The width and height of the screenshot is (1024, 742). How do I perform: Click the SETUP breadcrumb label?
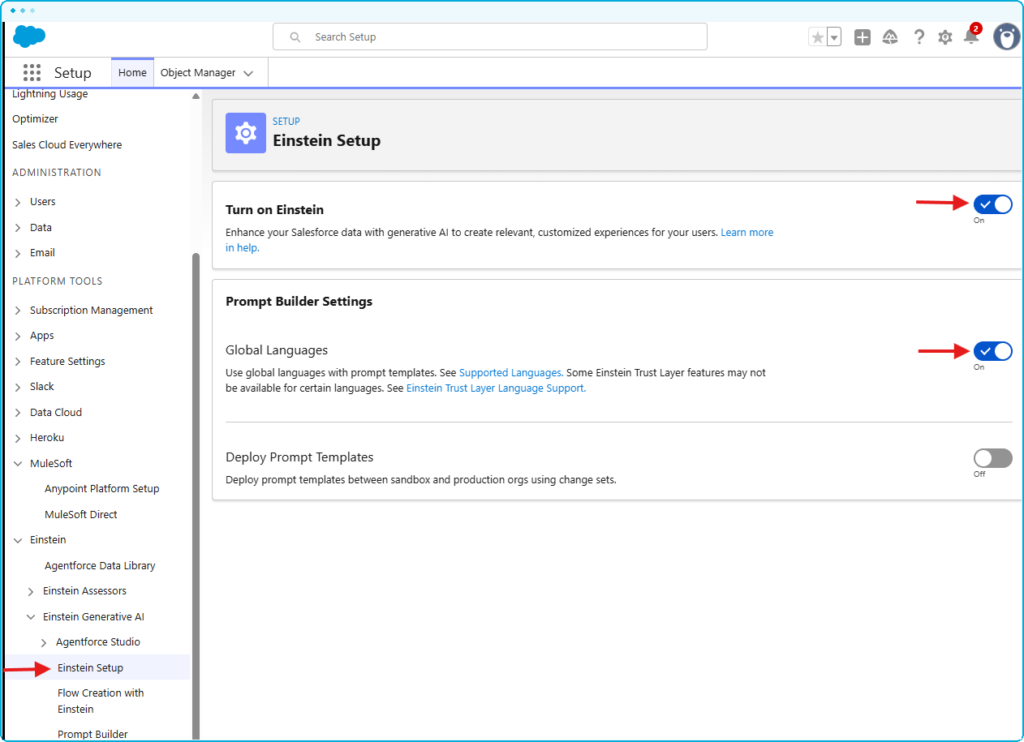(286, 121)
